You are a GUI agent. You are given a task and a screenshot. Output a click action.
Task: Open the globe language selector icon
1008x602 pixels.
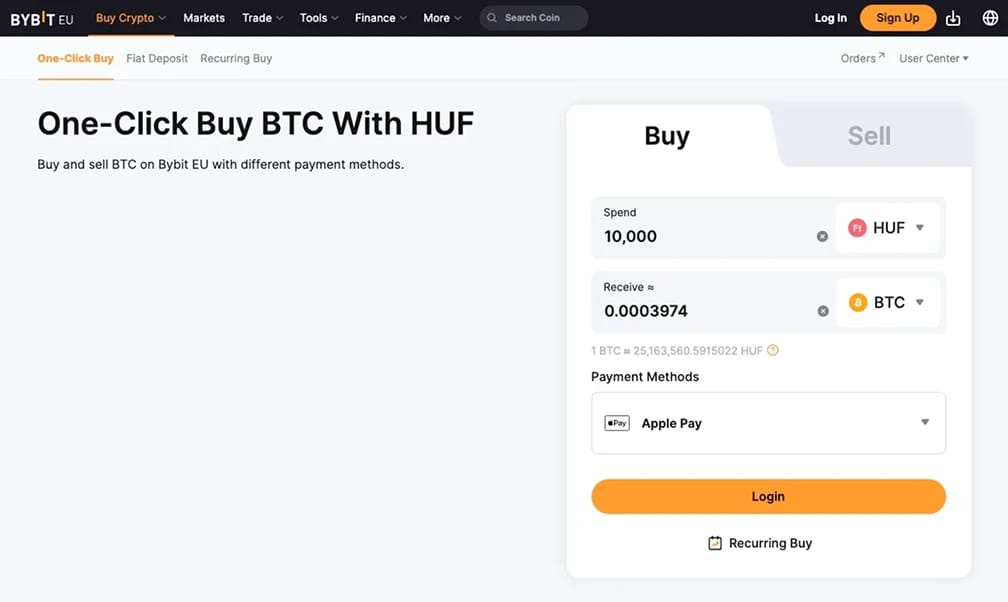[990, 18]
